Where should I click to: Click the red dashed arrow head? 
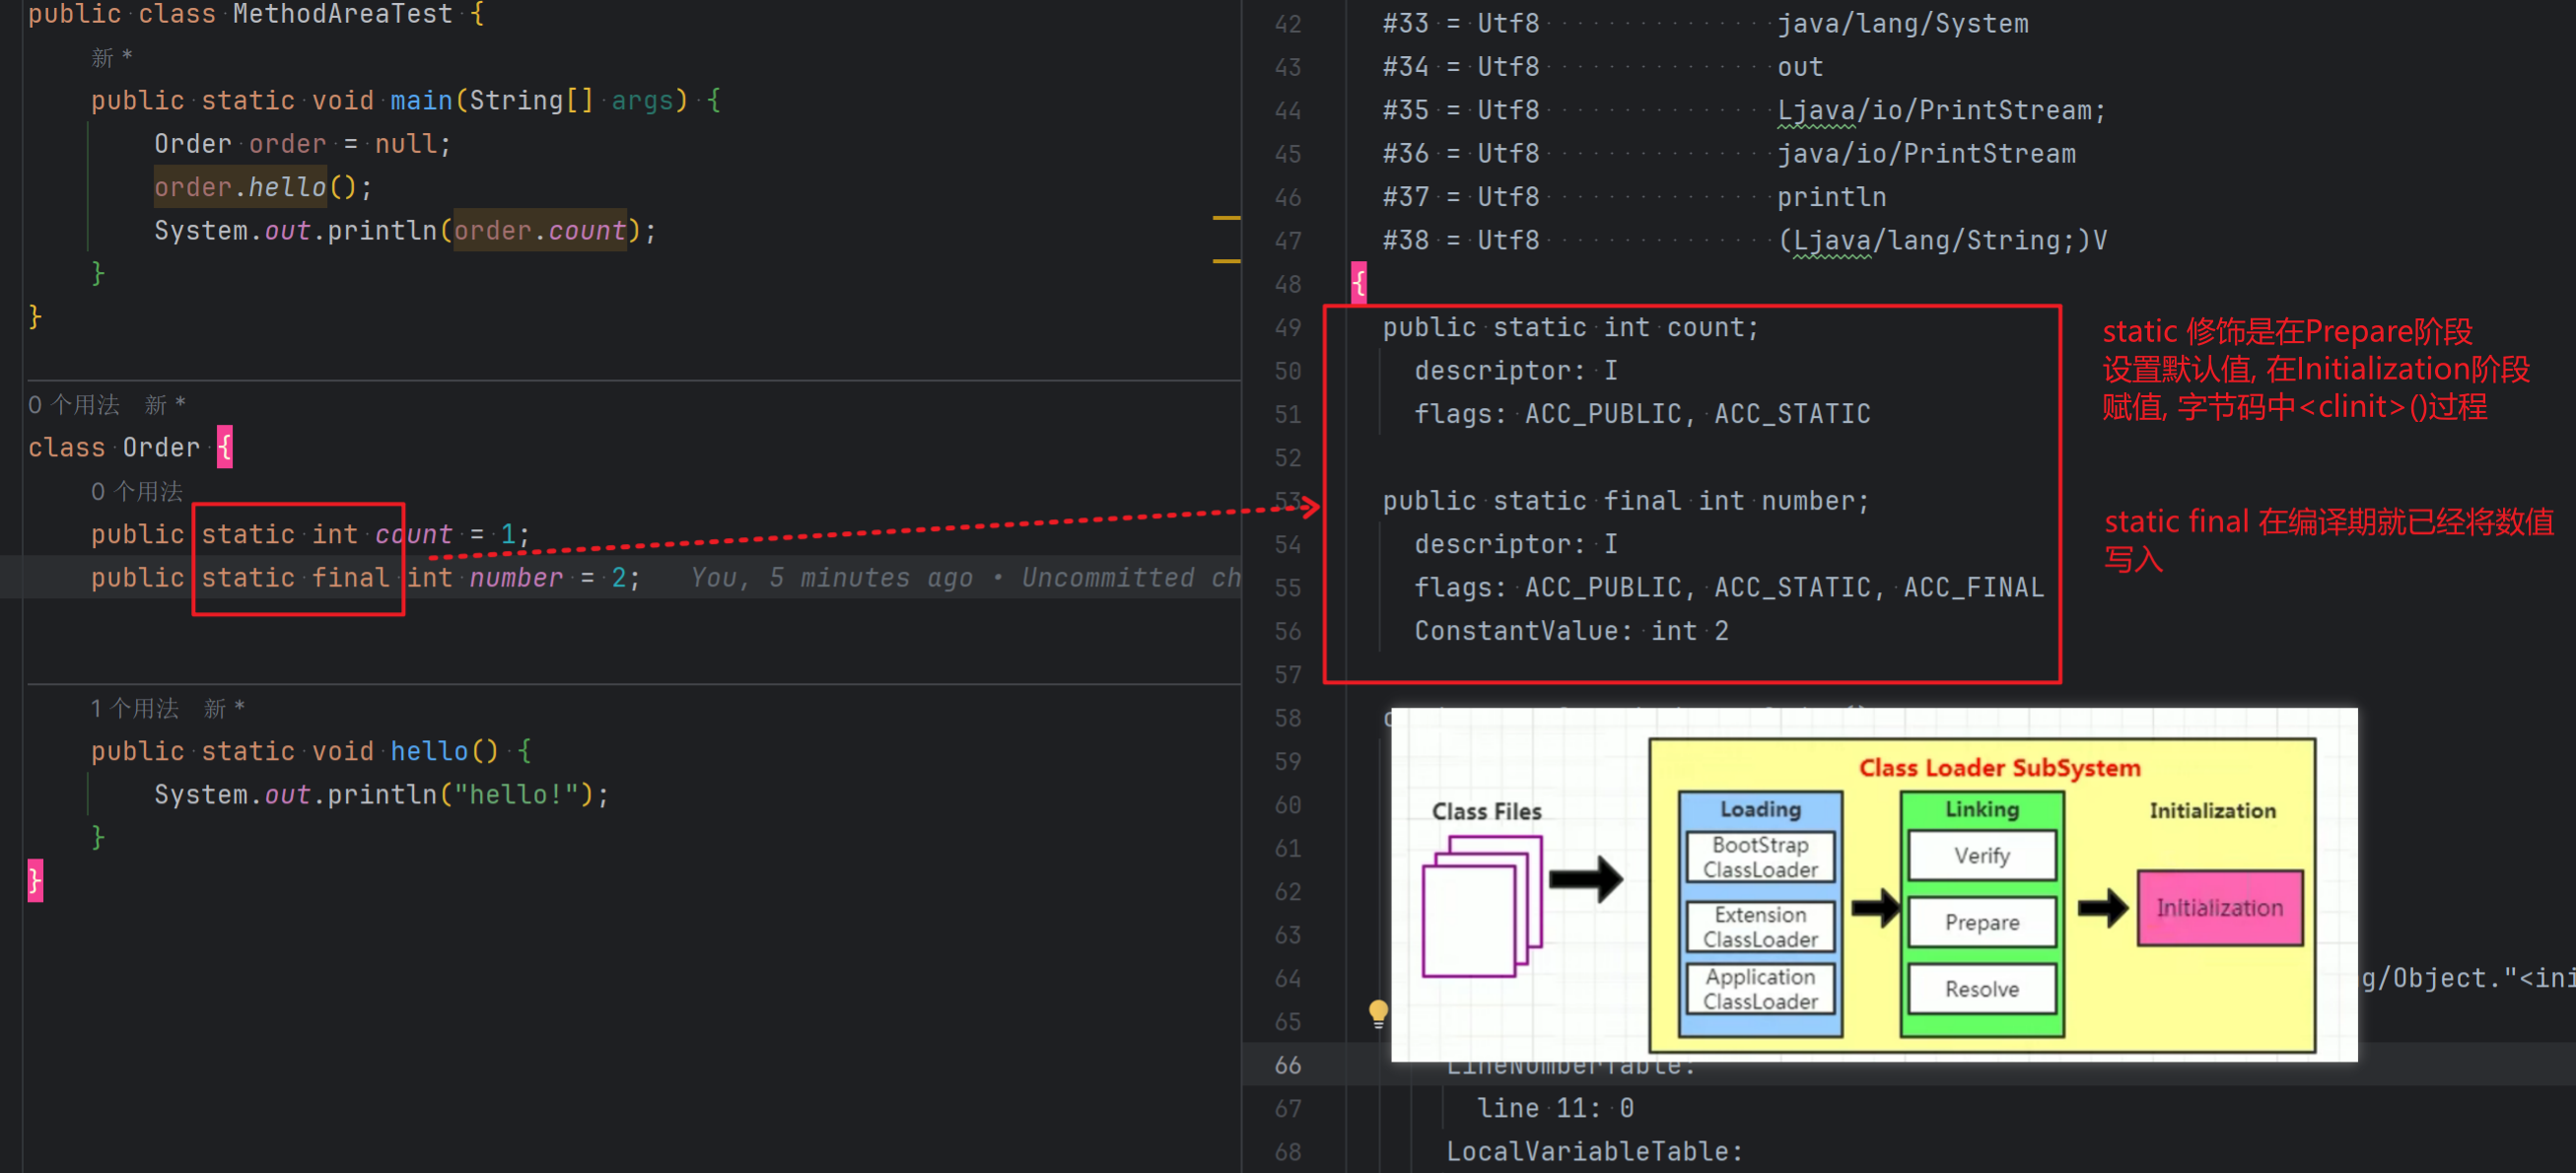click(1310, 508)
